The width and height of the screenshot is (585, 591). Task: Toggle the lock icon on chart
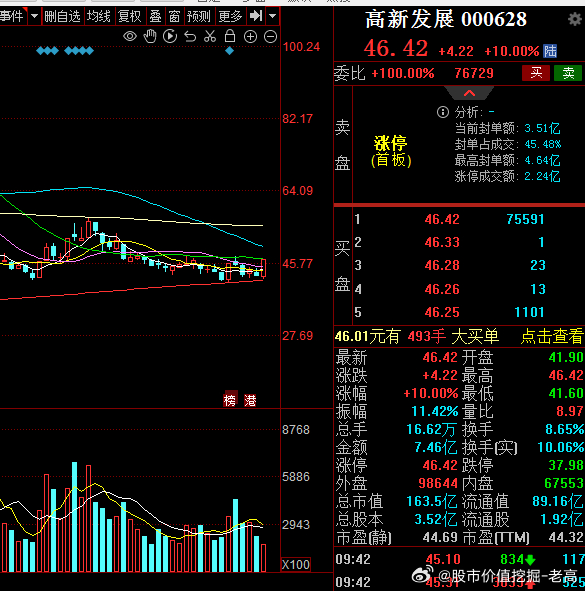click(230, 36)
